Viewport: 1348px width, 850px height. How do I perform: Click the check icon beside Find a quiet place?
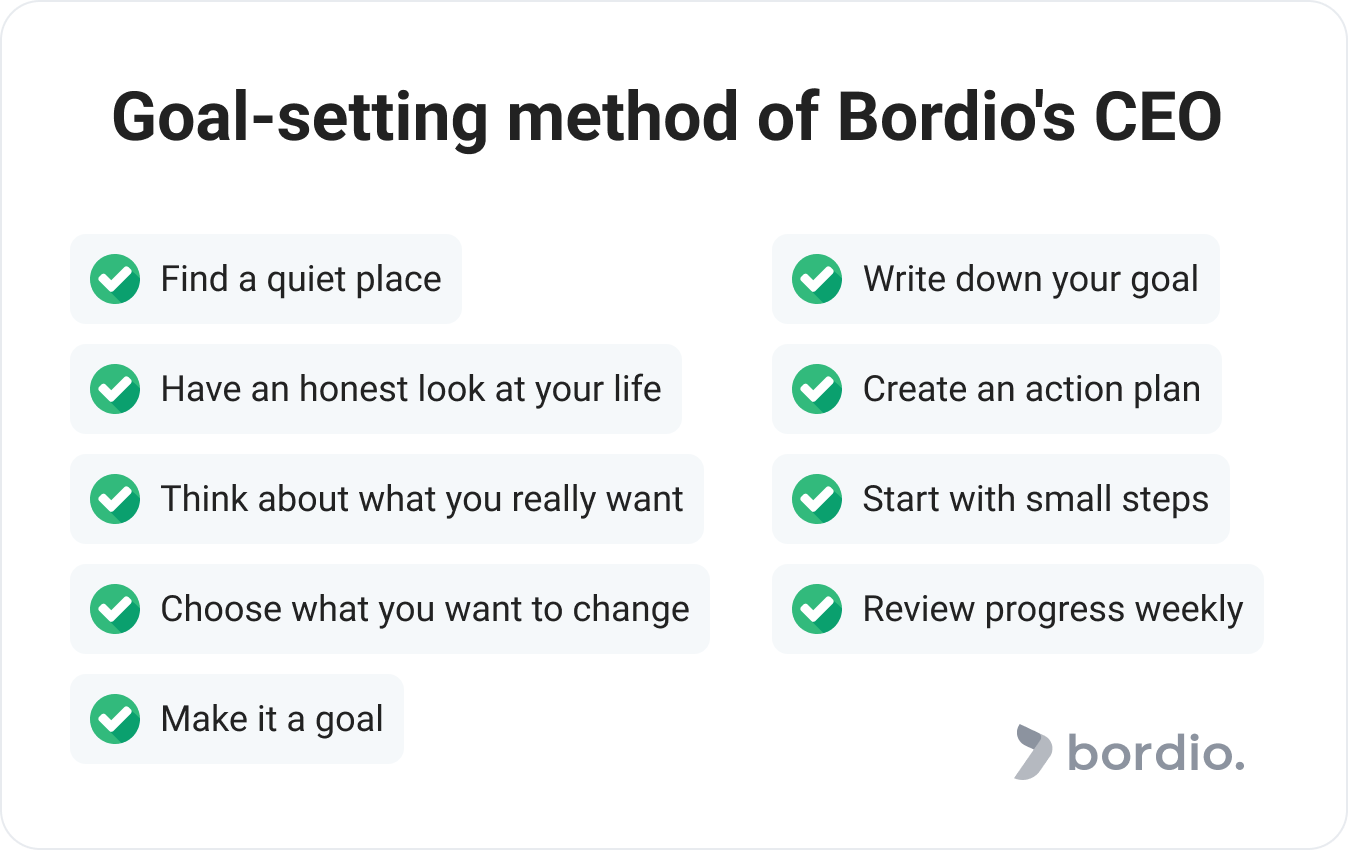(115, 279)
